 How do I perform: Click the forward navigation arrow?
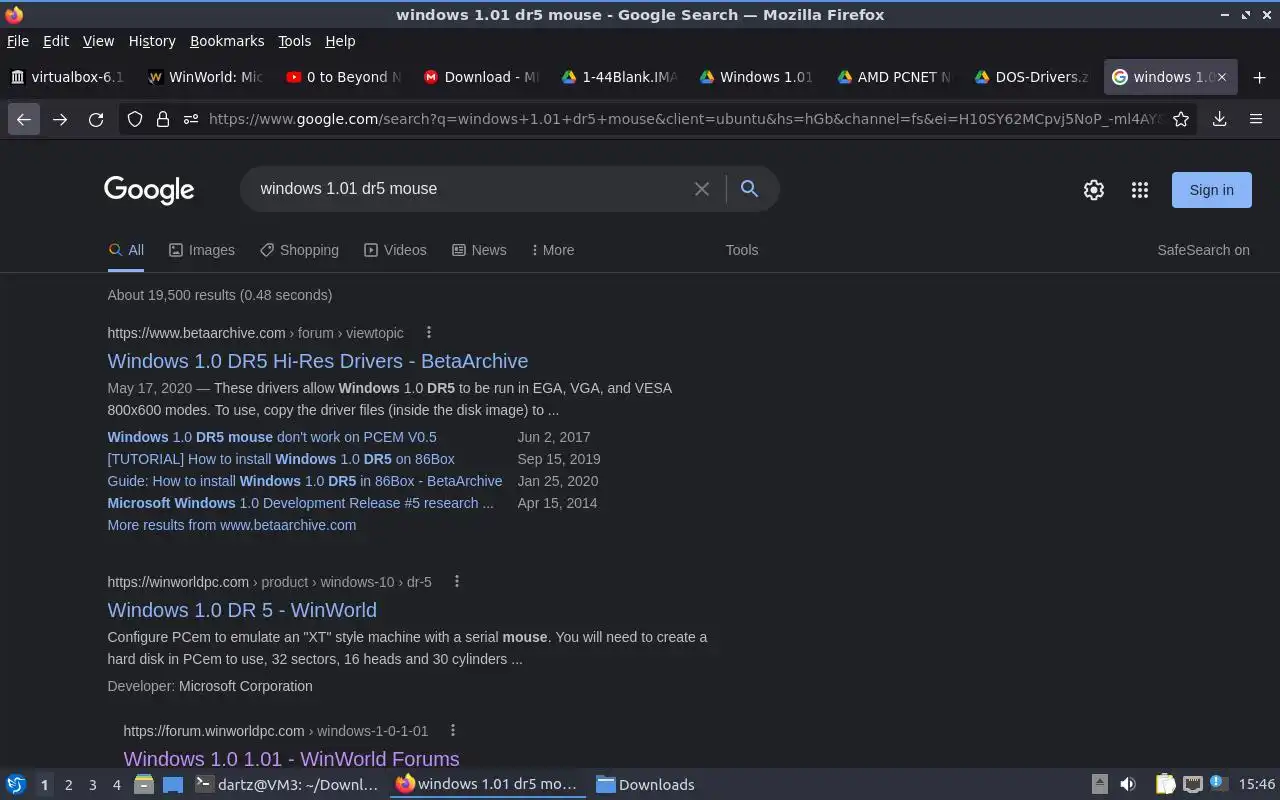click(x=60, y=119)
